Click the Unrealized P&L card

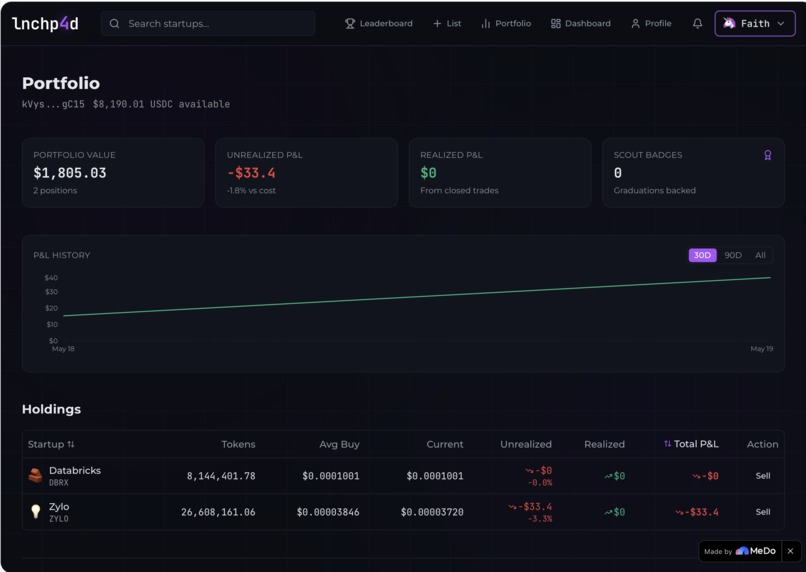[x=306, y=173]
